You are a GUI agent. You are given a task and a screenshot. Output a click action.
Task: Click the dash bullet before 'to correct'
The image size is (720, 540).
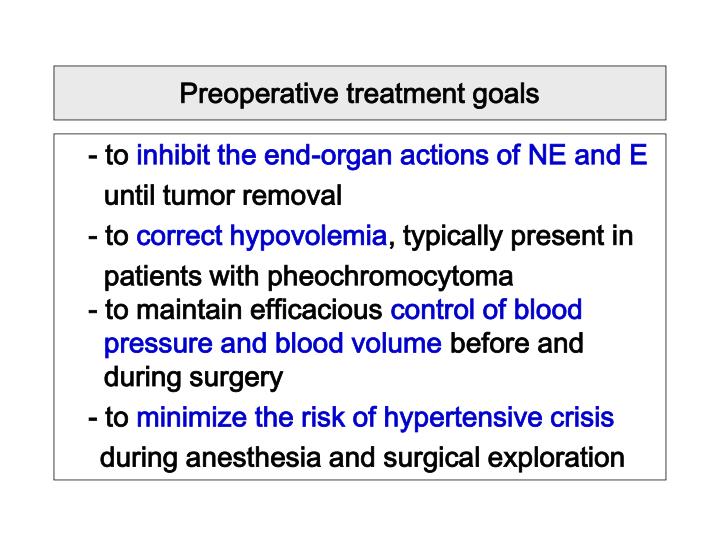[93, 238]
